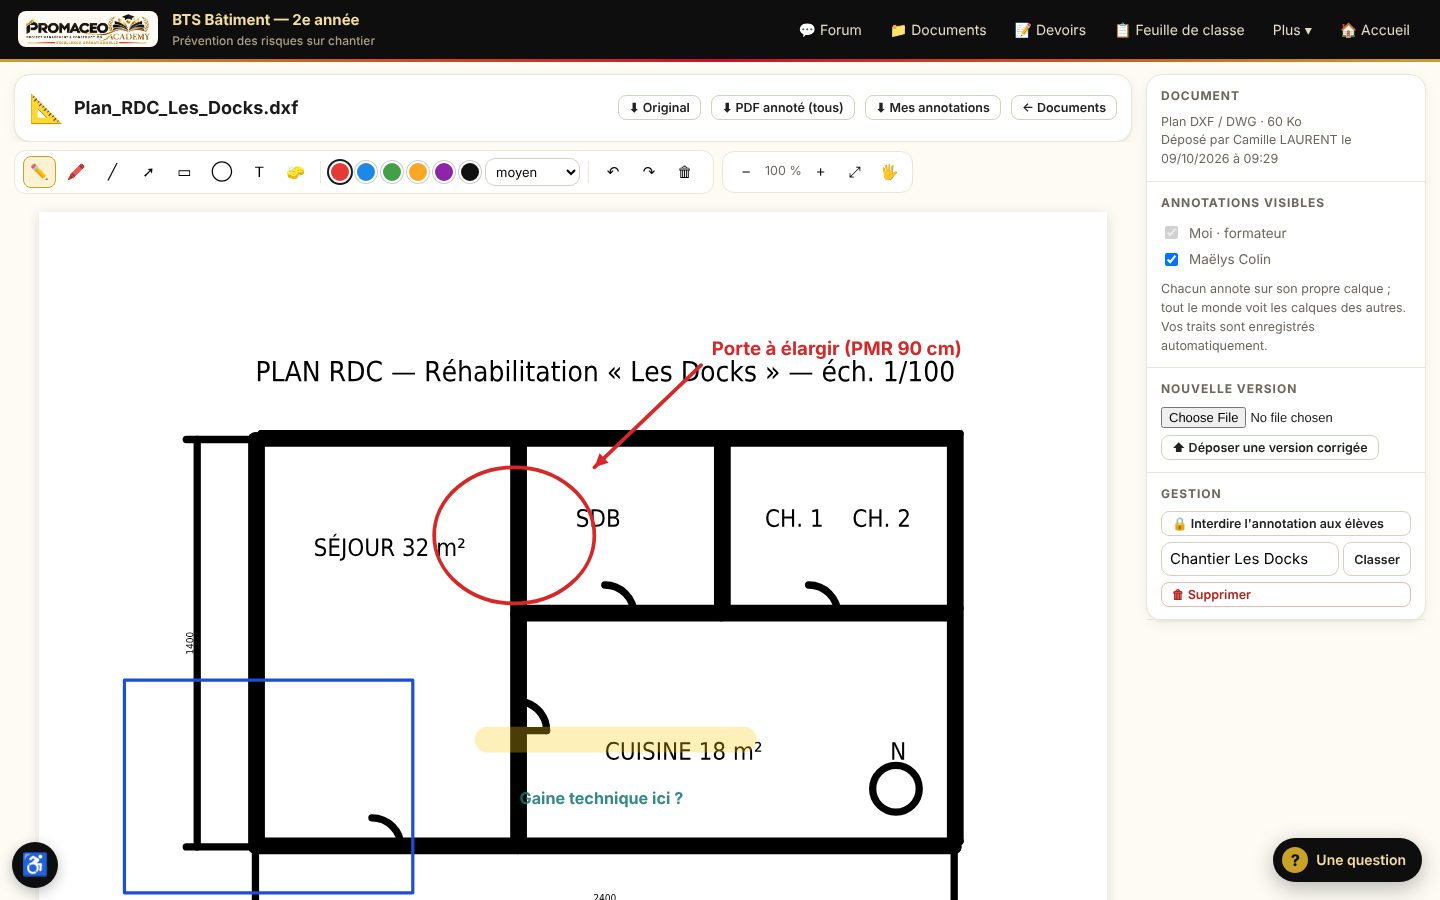
Task: Open the Devoirs section
Action: (1050, 30)
